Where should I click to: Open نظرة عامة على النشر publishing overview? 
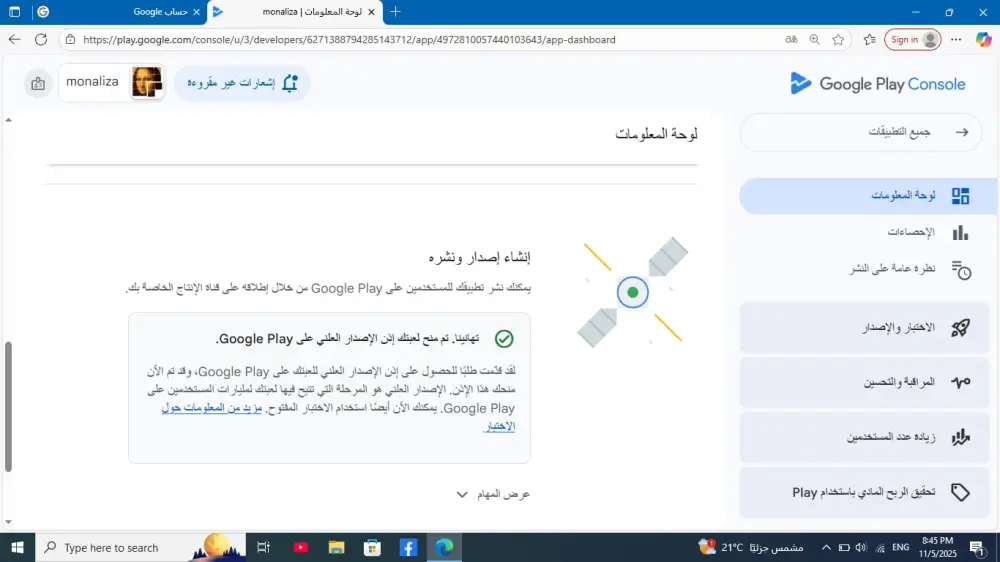tap(892, 269)
